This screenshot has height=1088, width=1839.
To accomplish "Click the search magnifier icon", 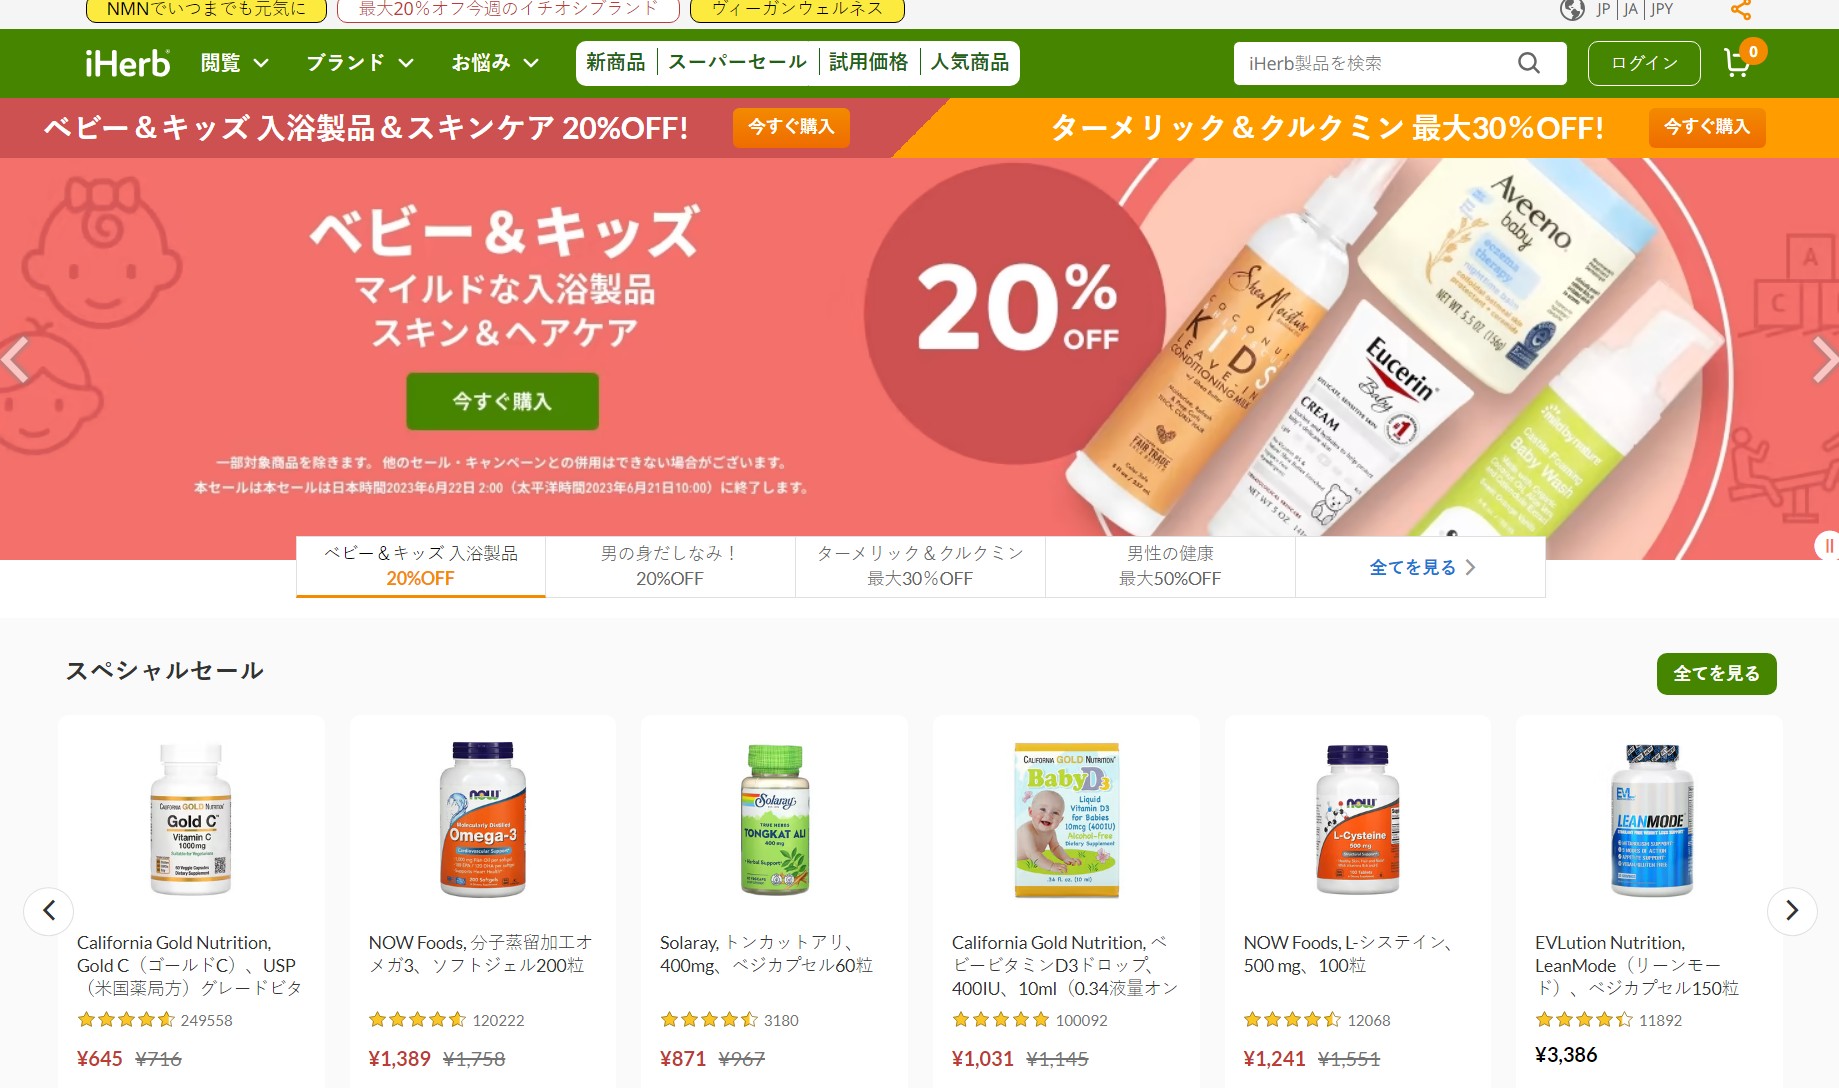I will click(1529, 63).
